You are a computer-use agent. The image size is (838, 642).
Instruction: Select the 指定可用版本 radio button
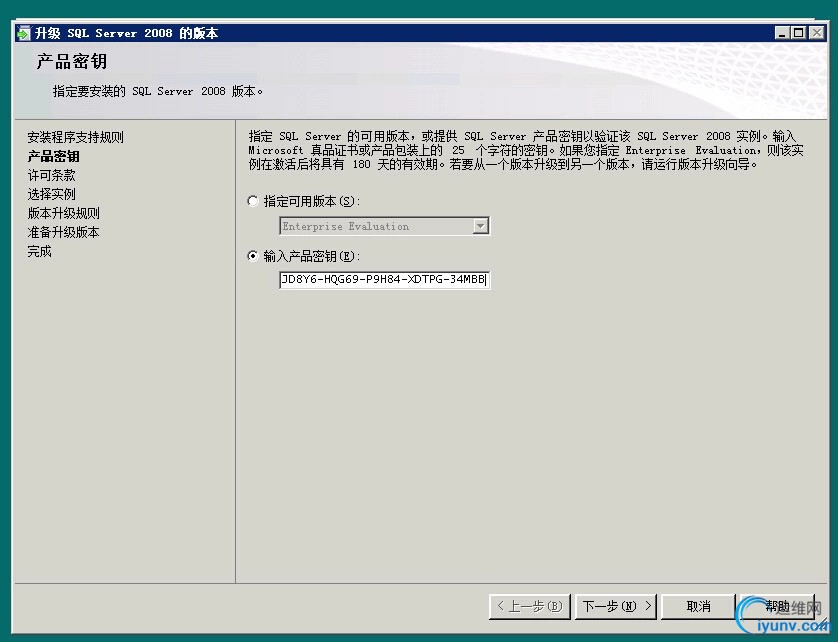[253, 202]
